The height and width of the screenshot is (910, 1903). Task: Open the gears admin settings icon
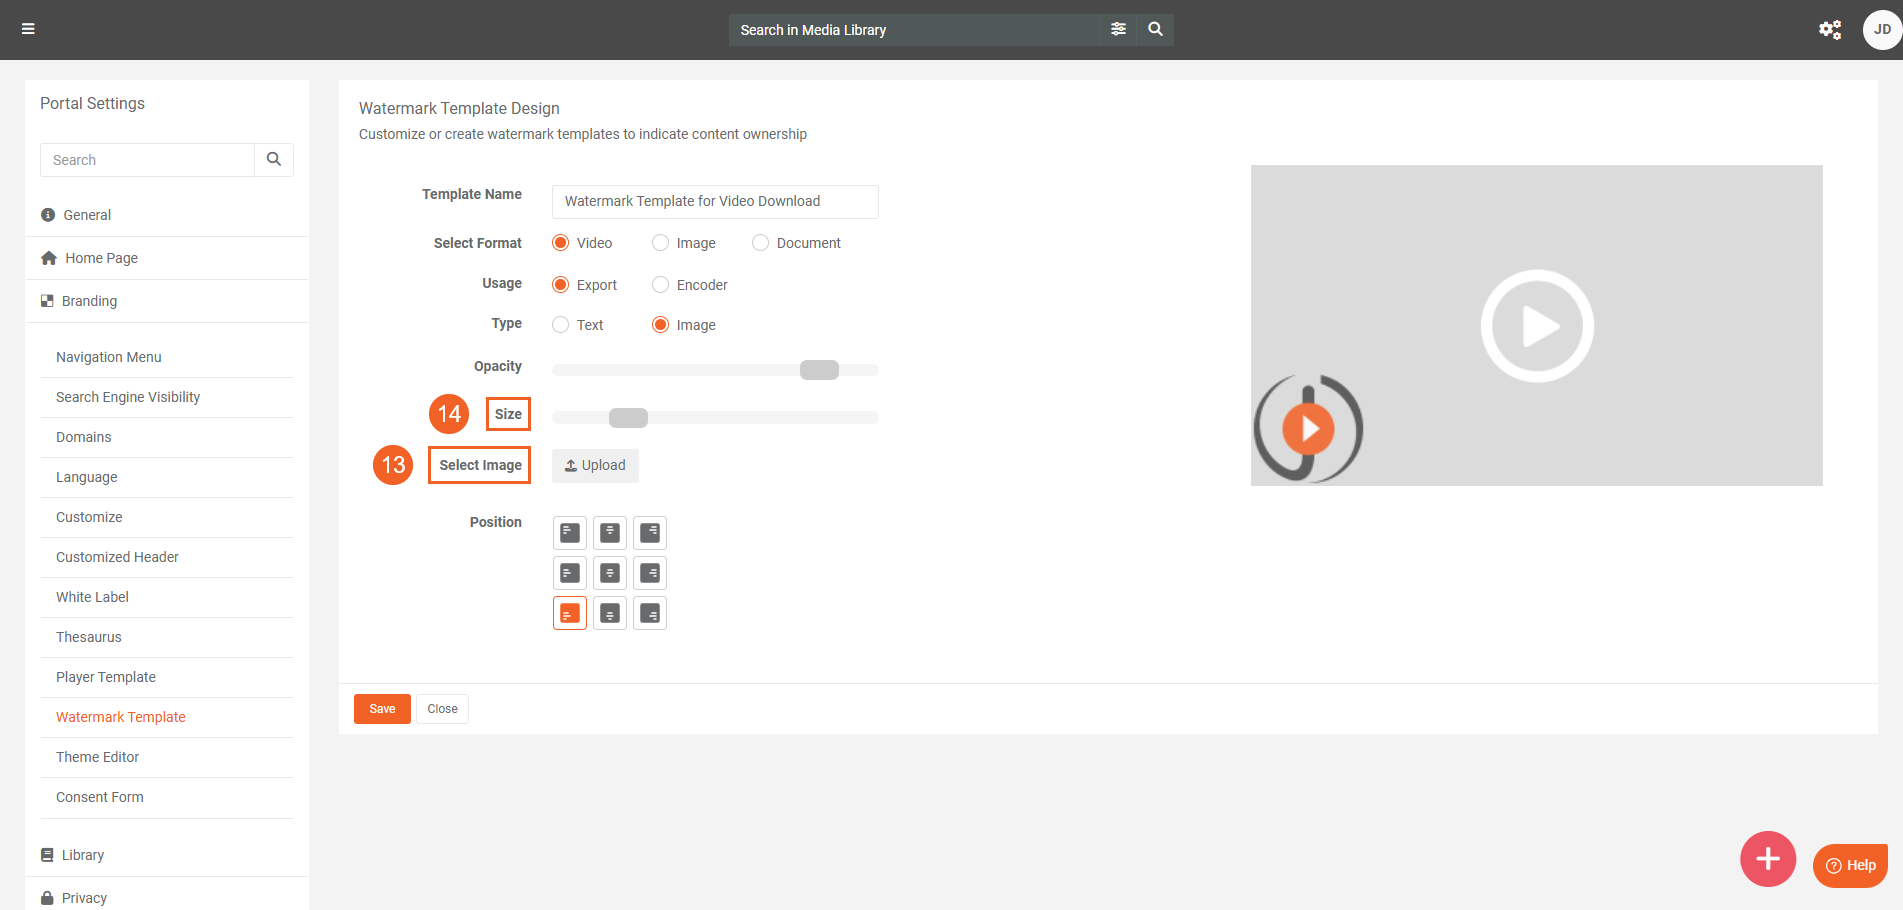pyautogui.click(x=1830, y=29)
